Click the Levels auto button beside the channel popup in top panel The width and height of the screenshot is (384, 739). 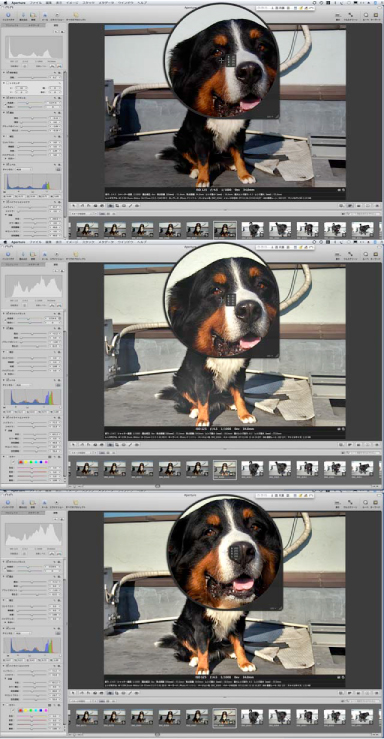click(x=58, y=169)
